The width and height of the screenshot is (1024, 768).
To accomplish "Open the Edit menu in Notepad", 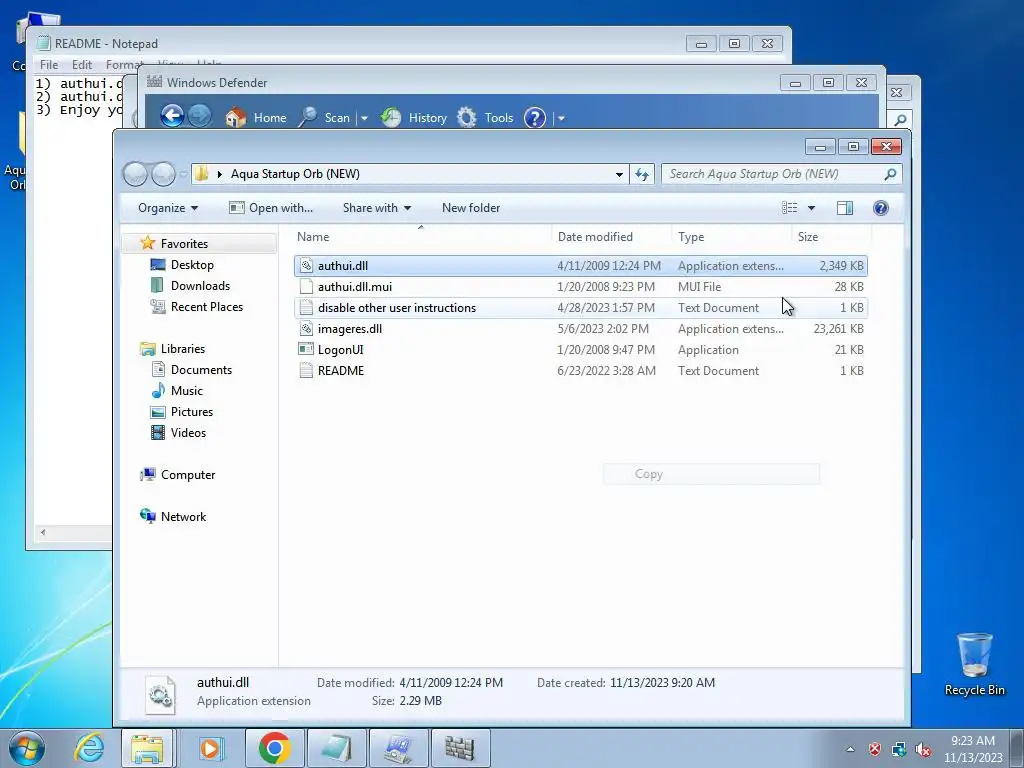I will pyautogui.click(x=82, y=65).
